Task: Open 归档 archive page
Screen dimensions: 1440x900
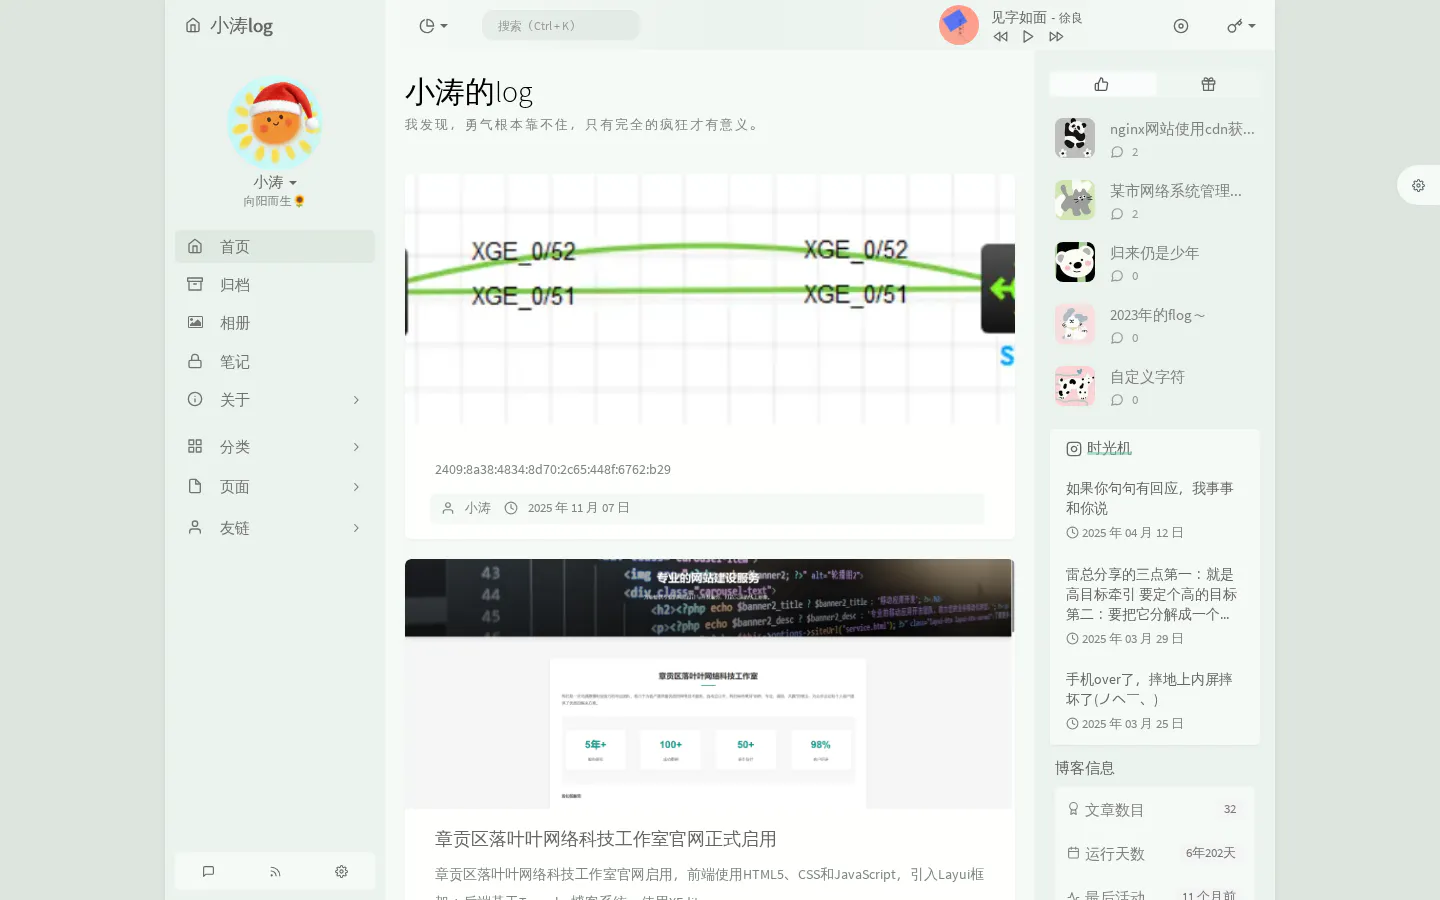Action: click(x=275, y=284)
